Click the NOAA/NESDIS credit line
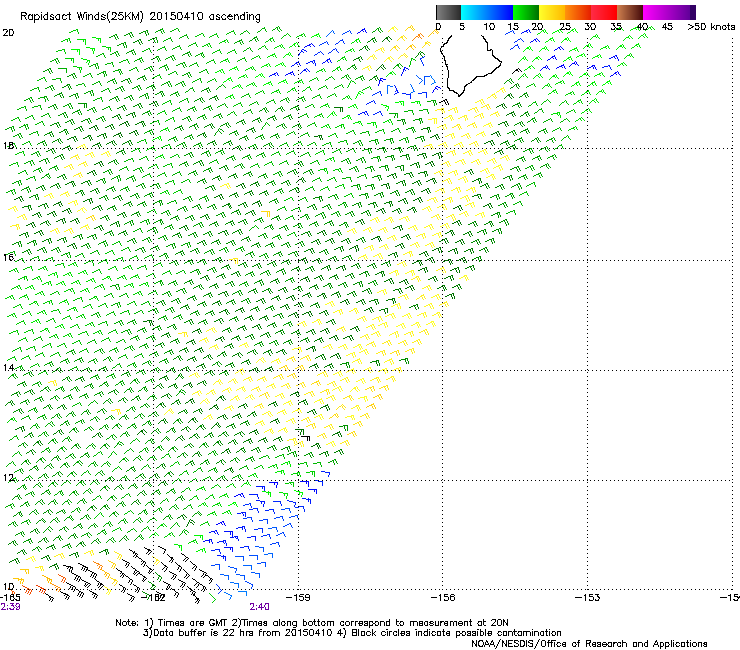The image size is (740, 650). (589, 644)
